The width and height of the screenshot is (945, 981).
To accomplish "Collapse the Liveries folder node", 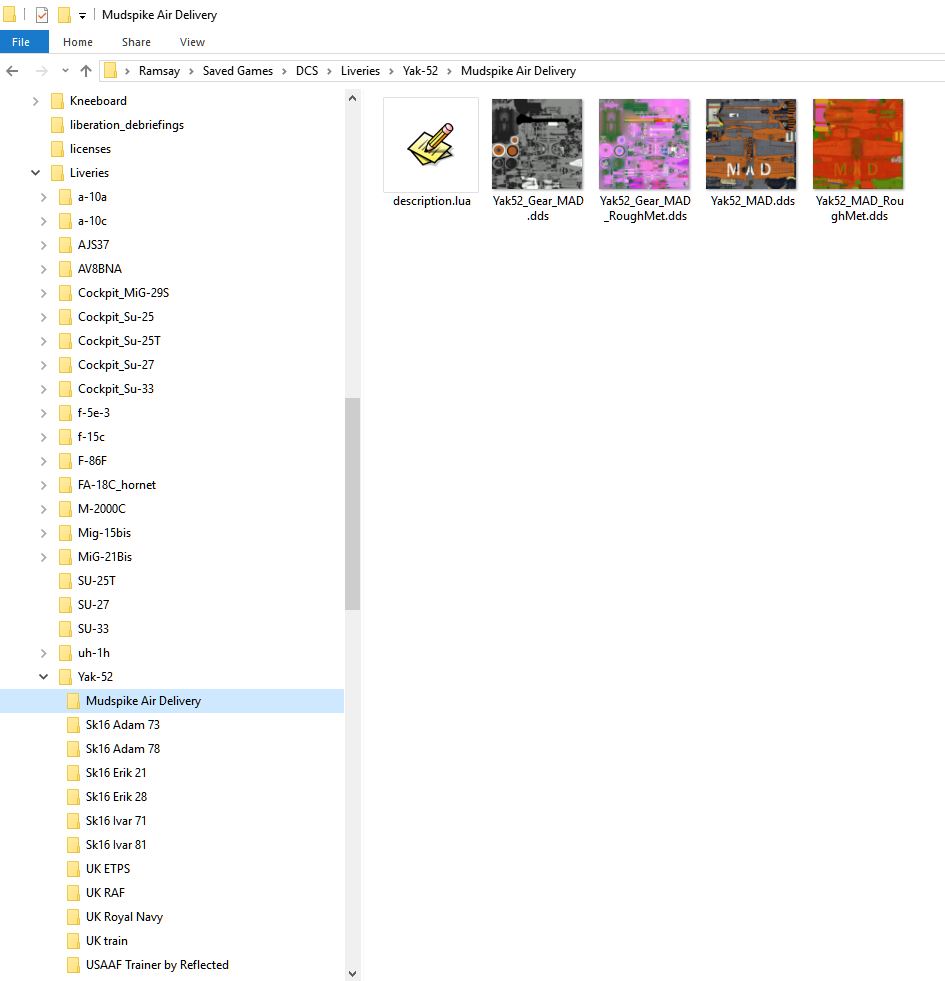I will click(x=36, y=173).
